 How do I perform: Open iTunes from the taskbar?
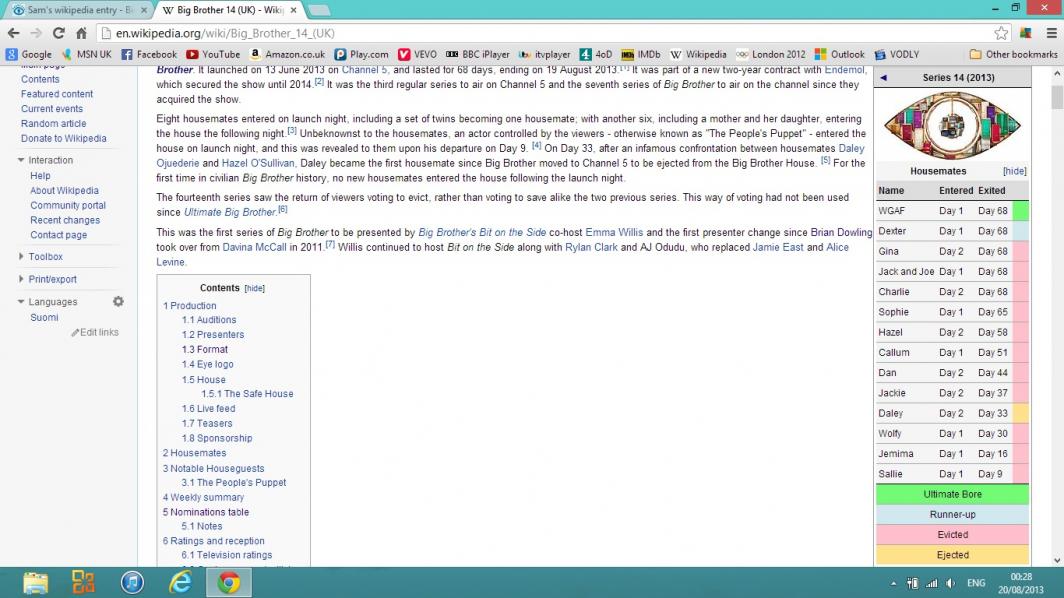[132, 582]
